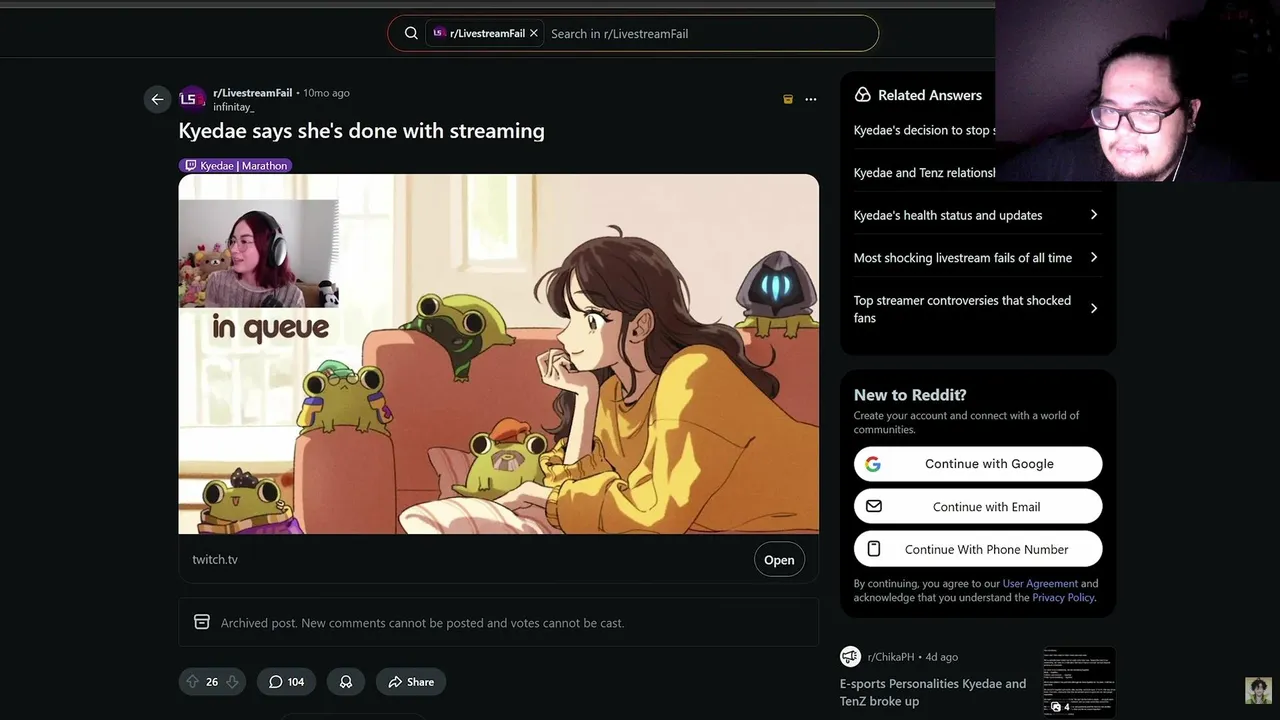Upvote the Kyedae streaming post
Image resolution: width=1280 pixels, height=720 pixels.
tap(192, 682)
